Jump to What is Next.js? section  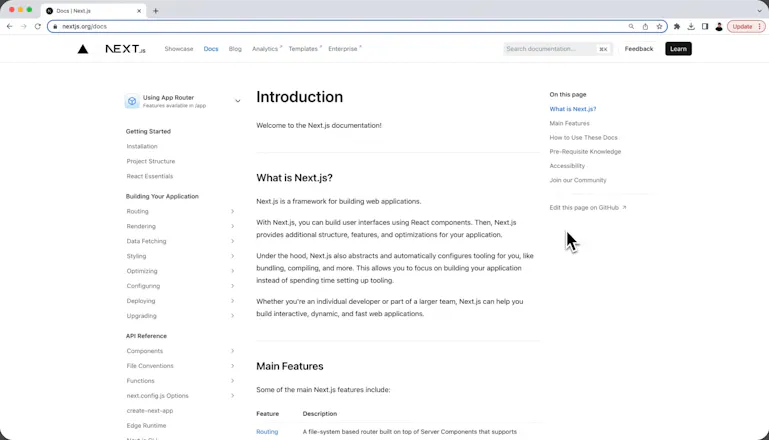point(573,109)
